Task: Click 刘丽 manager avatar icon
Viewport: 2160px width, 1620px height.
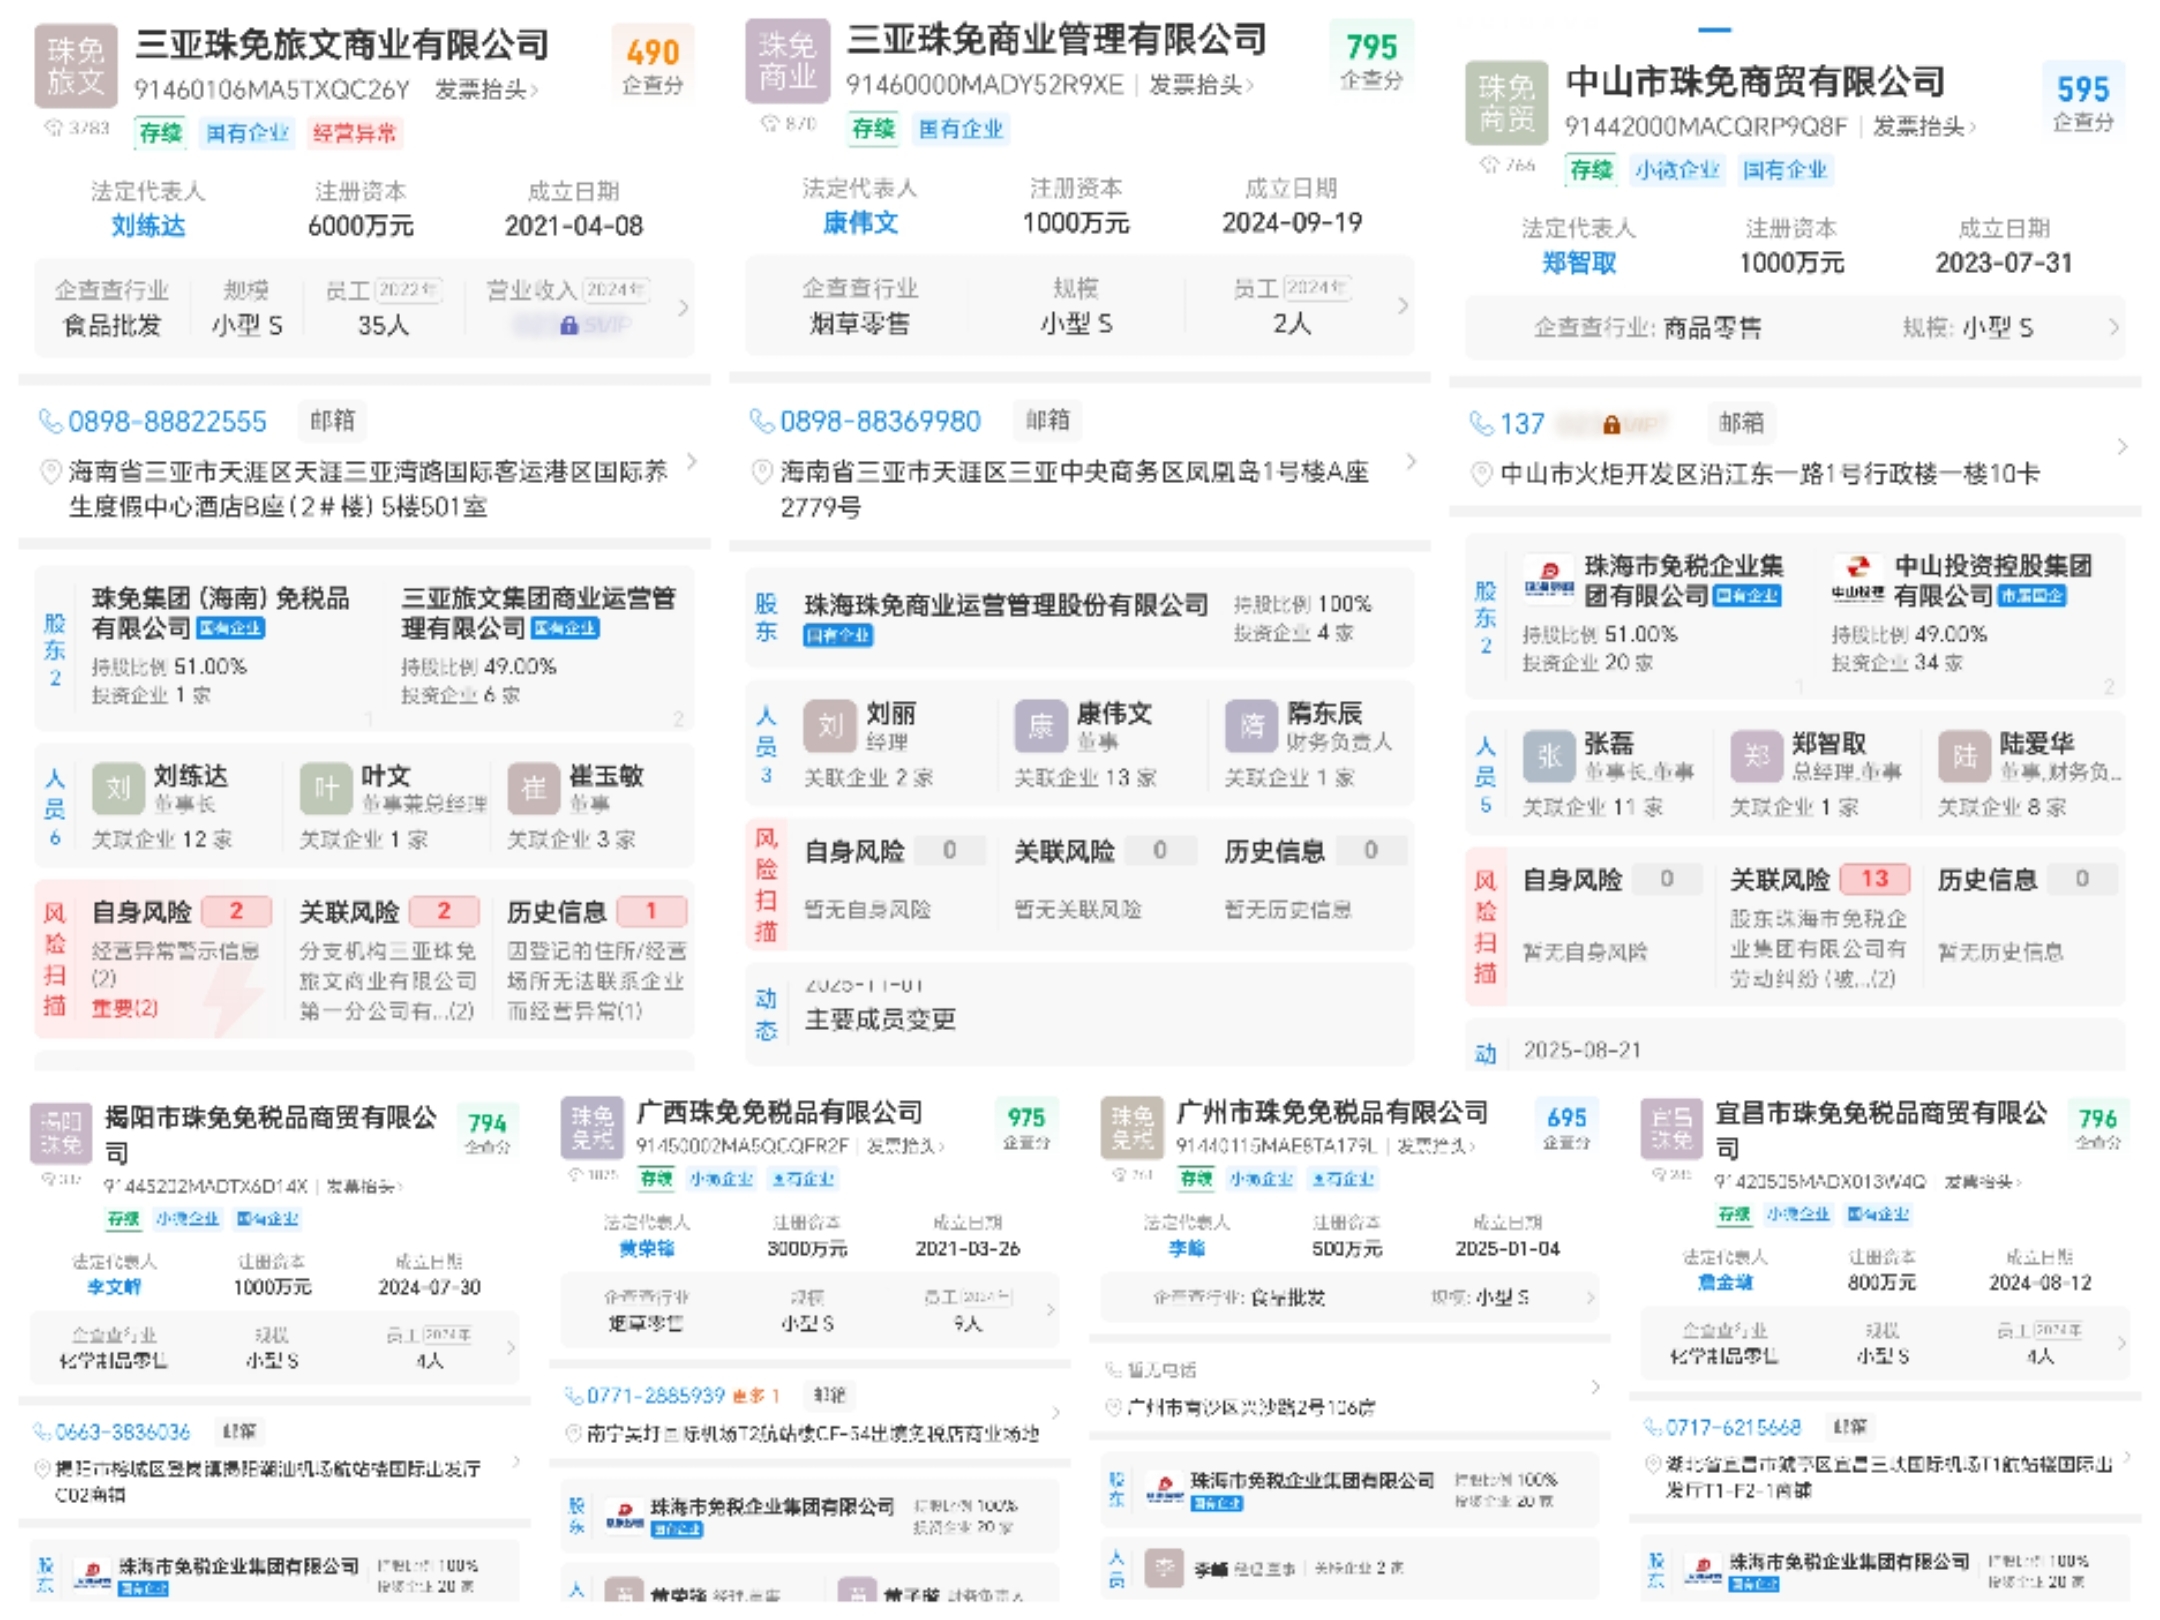Action: [829, 725]
